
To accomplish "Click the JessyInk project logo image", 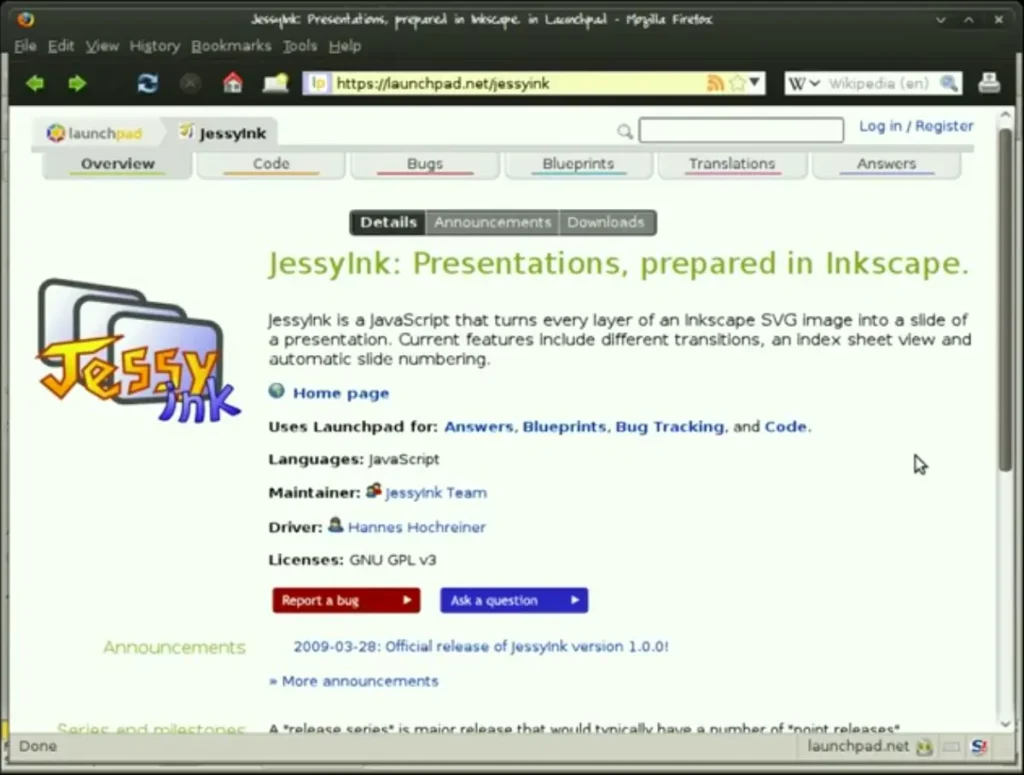I will click(138, 350).
